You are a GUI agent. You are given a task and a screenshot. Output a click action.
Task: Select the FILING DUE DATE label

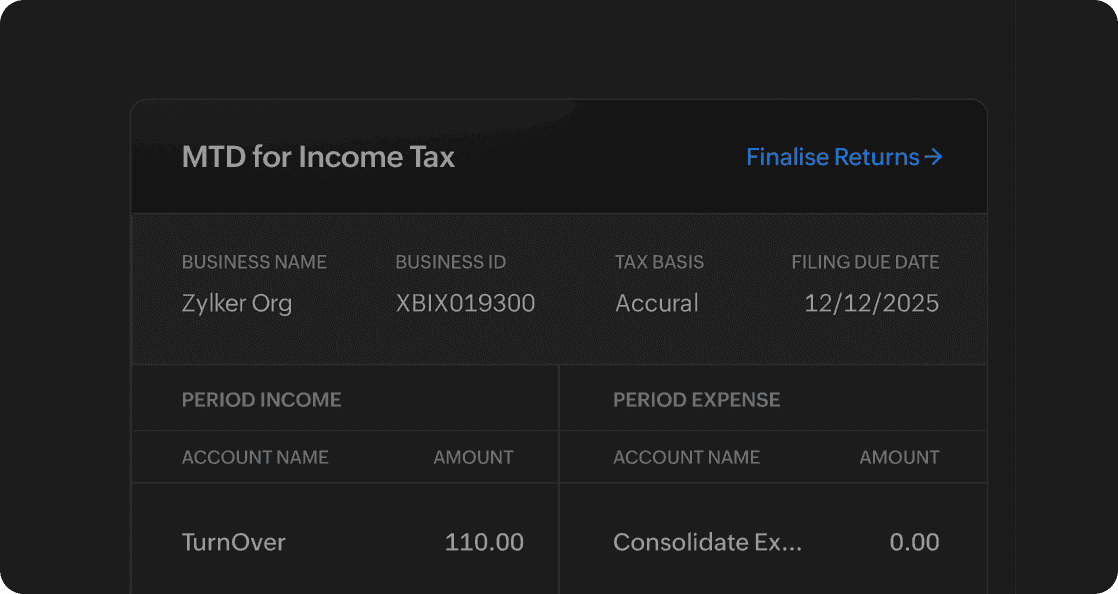point(865,262)
